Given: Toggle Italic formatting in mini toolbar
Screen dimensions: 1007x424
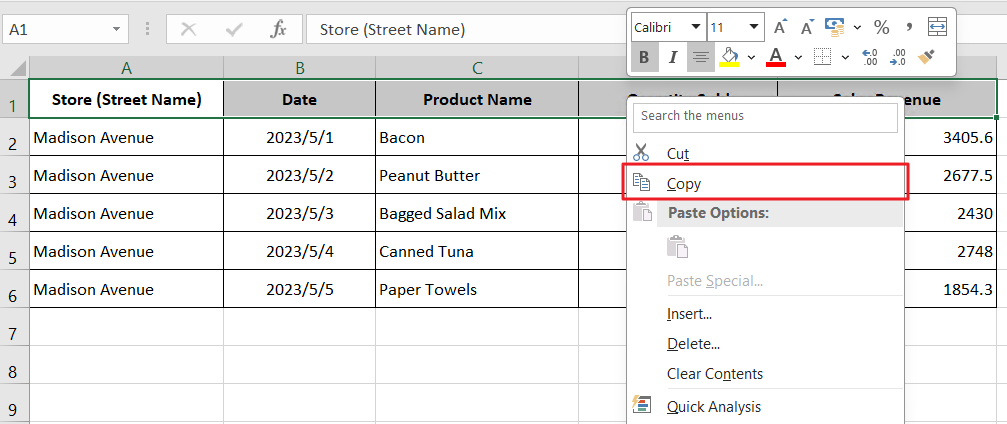Looking at the screenshot, I should 673,57.
